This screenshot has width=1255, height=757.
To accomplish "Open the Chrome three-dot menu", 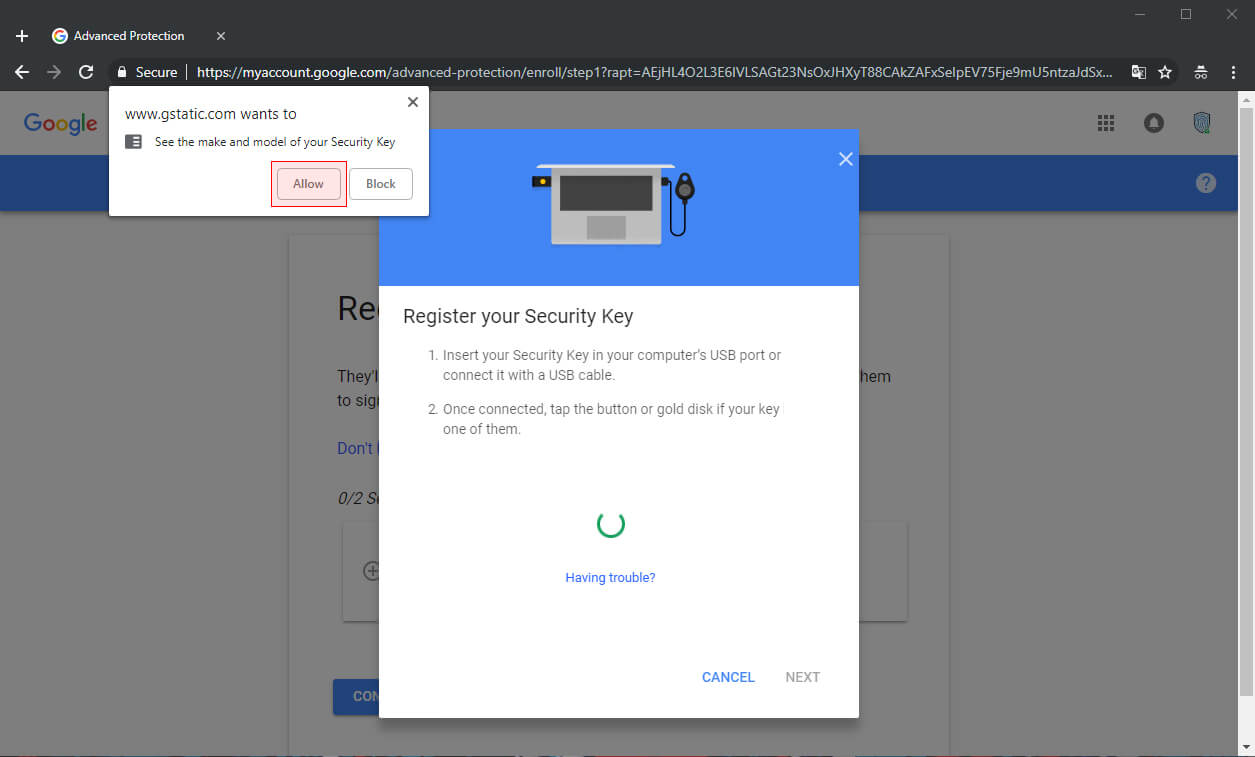I will tap(1233, 72).
